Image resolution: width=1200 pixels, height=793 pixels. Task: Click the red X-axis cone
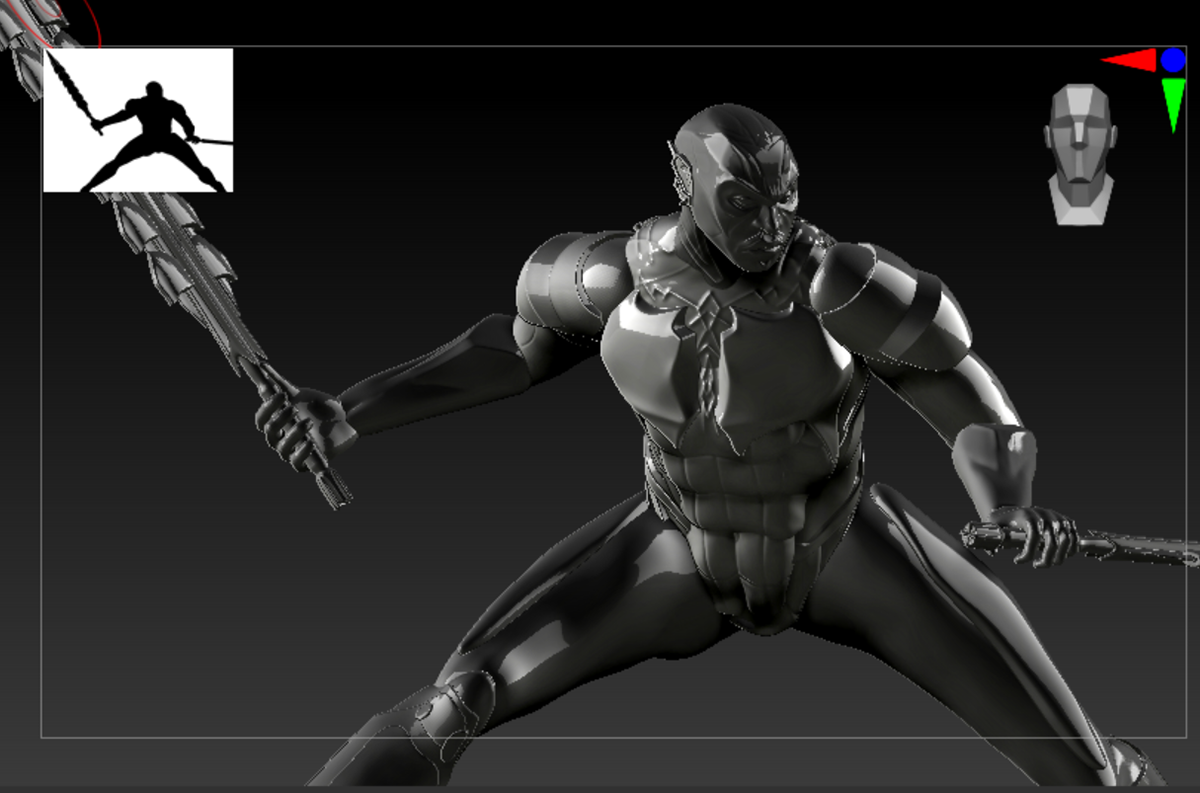click(x=1129, y=61)
